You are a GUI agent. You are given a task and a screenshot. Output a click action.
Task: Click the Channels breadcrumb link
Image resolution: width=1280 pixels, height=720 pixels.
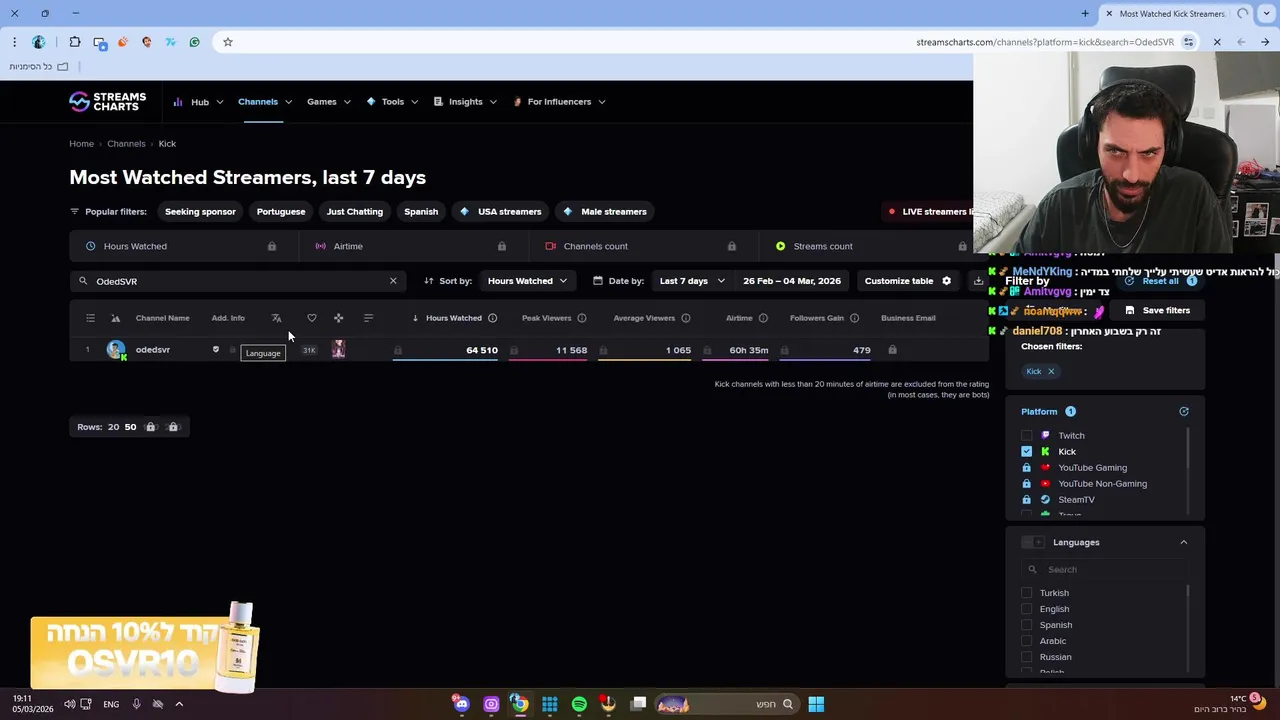126,144
